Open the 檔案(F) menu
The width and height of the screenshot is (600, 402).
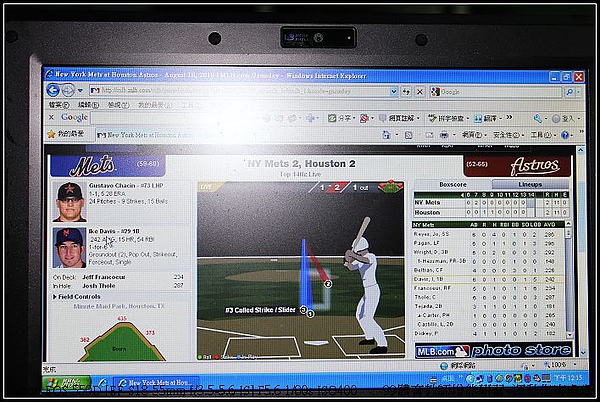59,104
